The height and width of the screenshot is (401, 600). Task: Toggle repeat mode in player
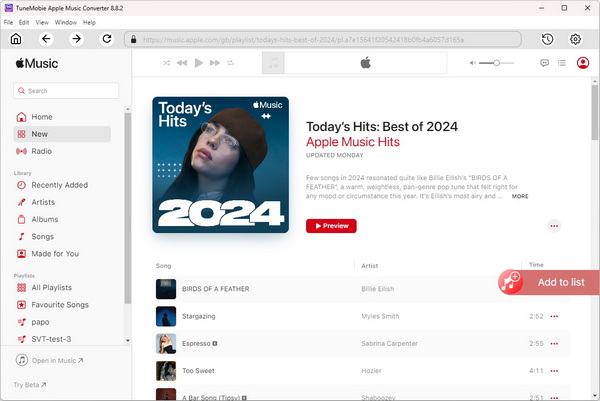230,63
